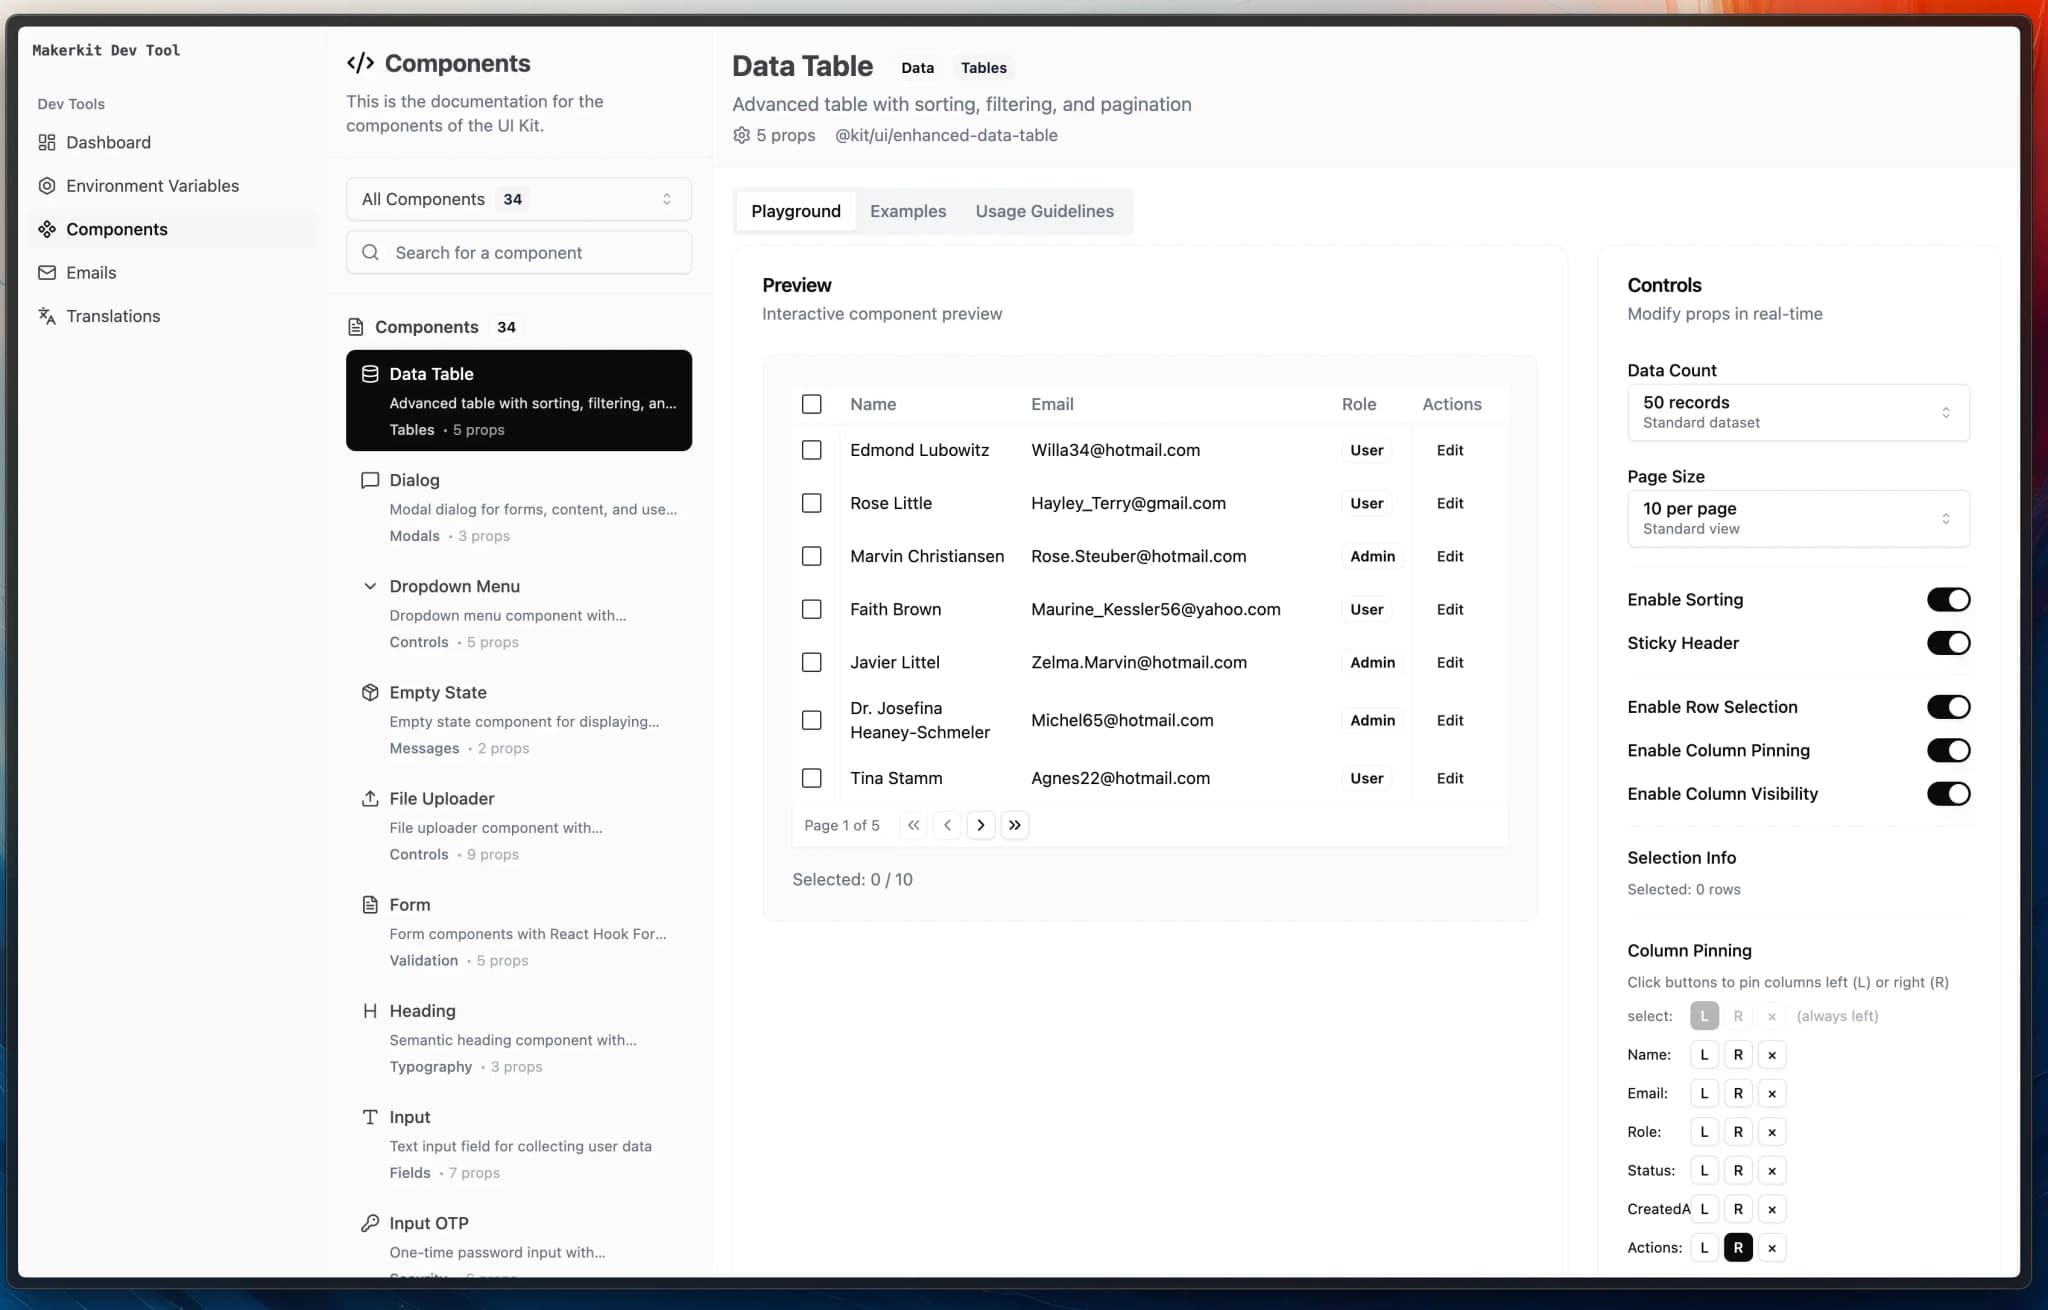Click Edit for Marvin Christiansen
This screenshot has height=1310, width=2048.
click(x=1449, y=556)
